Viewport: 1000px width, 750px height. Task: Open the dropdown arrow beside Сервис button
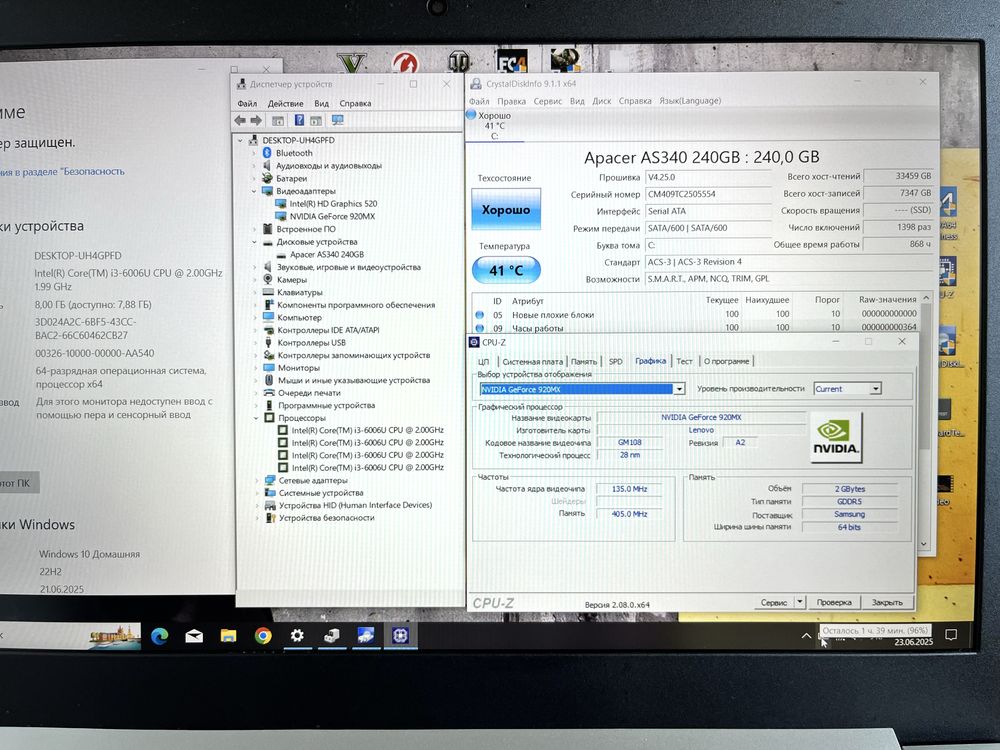[800, 601]
